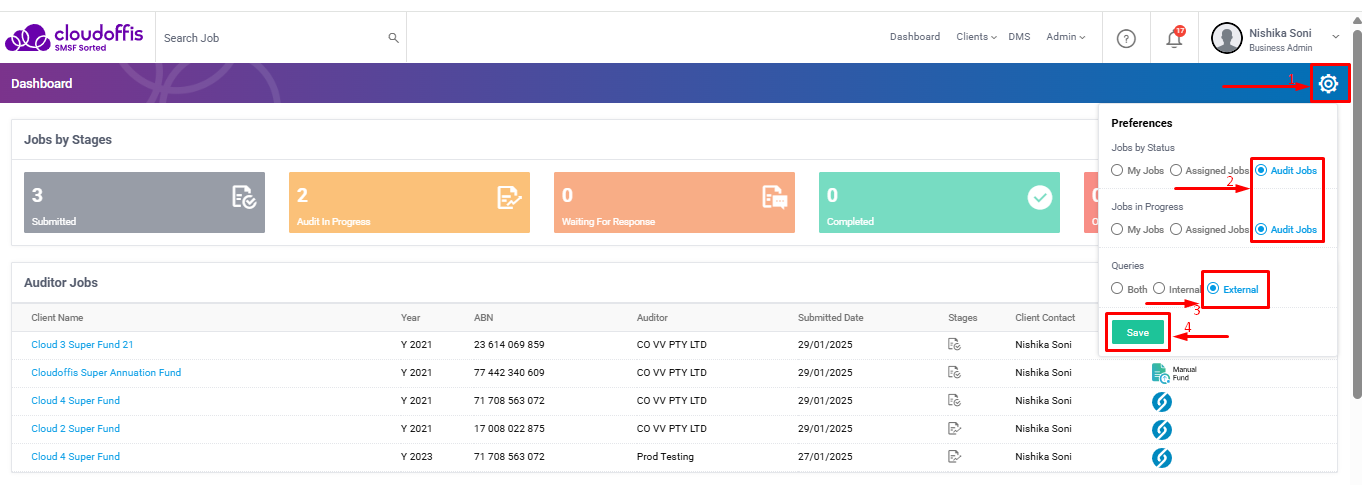Select External under Queries
The image size is (1362, 485).
[x=1214, y=289]
